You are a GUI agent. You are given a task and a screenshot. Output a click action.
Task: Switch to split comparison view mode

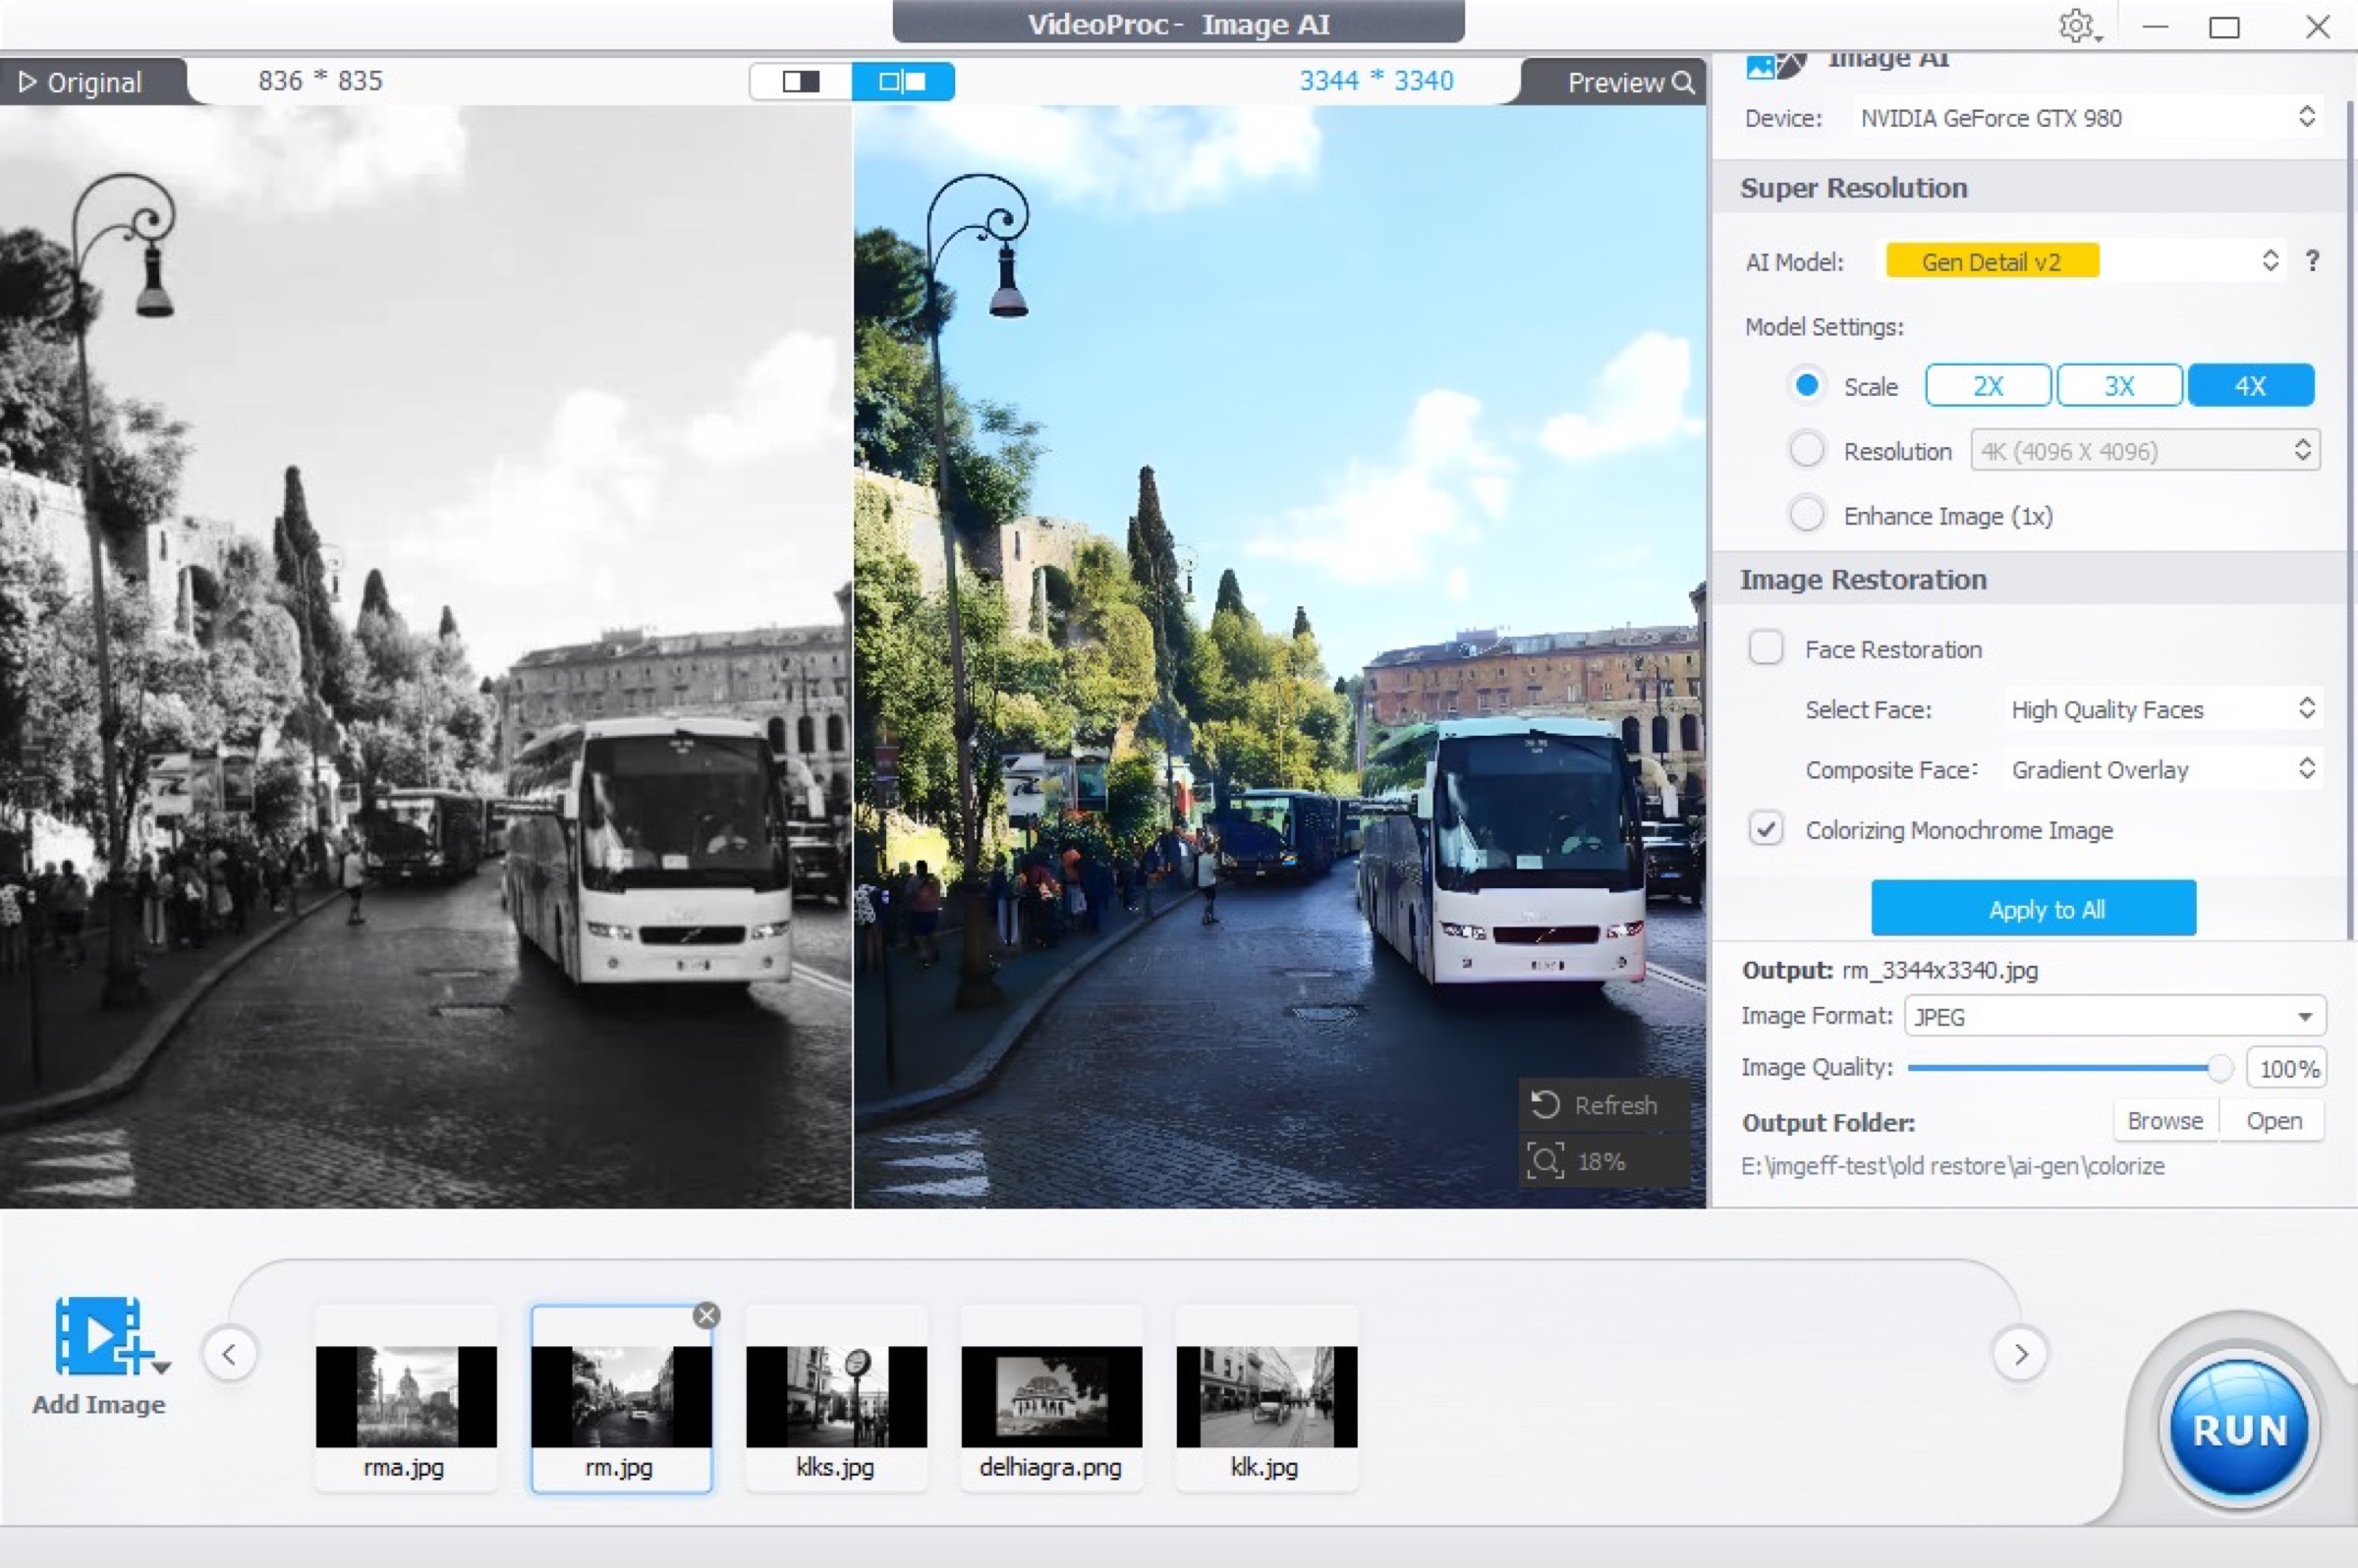click(x=903, y=81)
